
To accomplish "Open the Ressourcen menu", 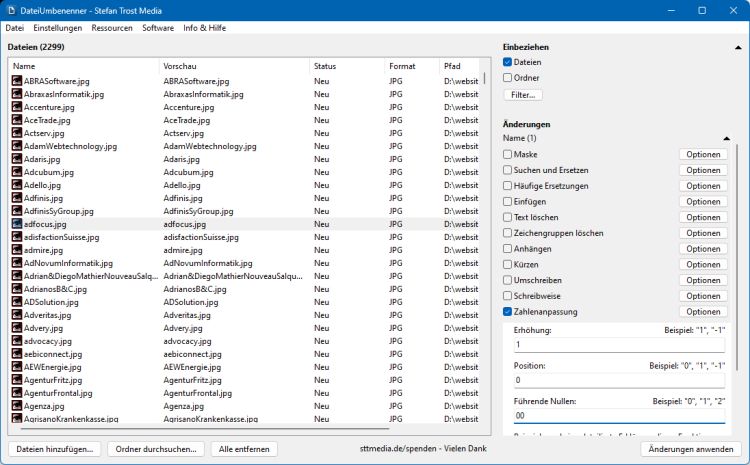I will 112,28.
